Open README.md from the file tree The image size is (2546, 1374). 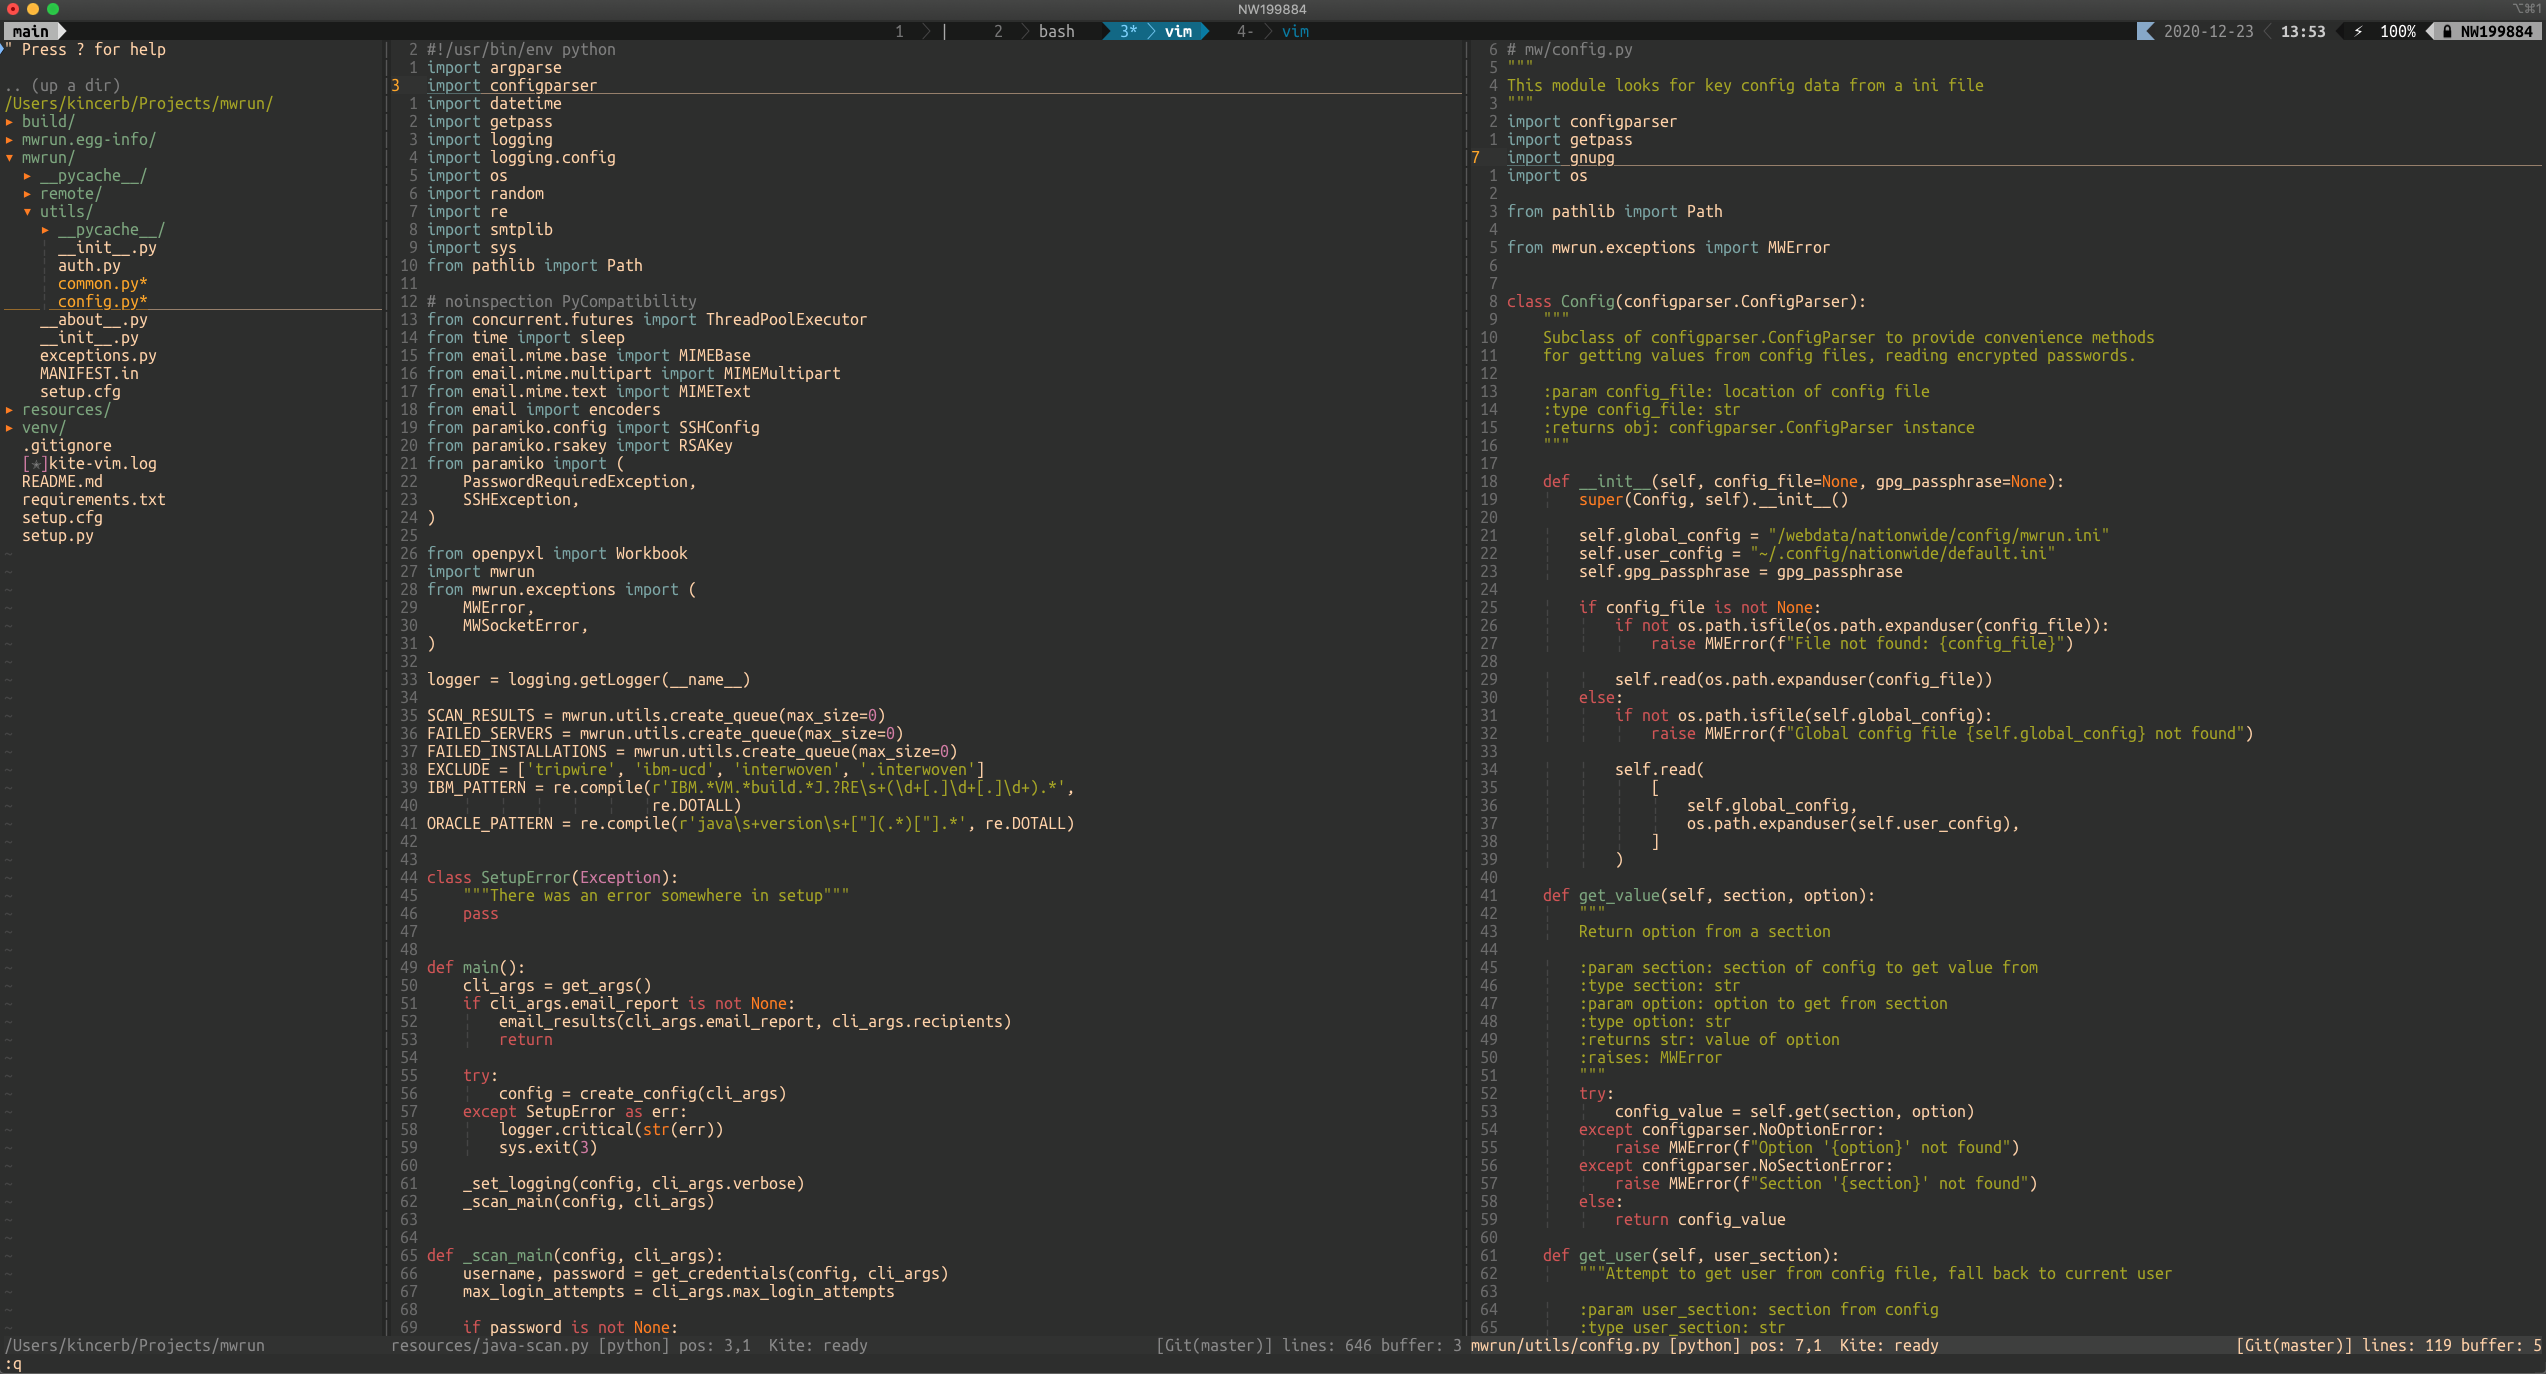62,481
